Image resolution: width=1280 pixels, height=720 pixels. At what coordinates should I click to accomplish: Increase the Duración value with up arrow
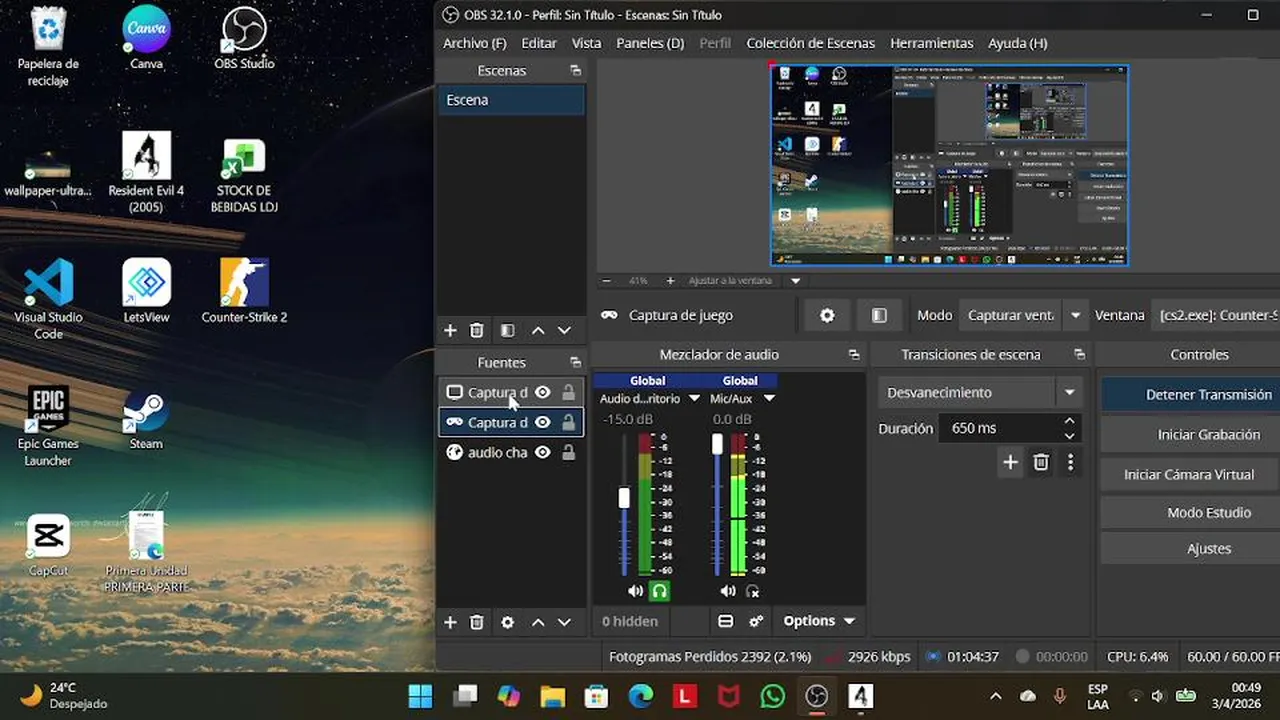(1069, 421)
